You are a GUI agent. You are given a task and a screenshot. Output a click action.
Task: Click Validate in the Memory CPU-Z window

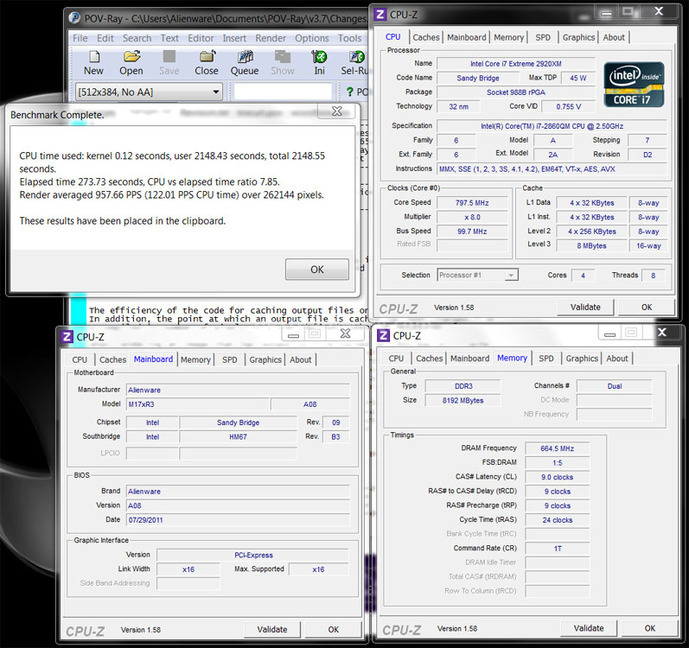(x=589, y=628)
